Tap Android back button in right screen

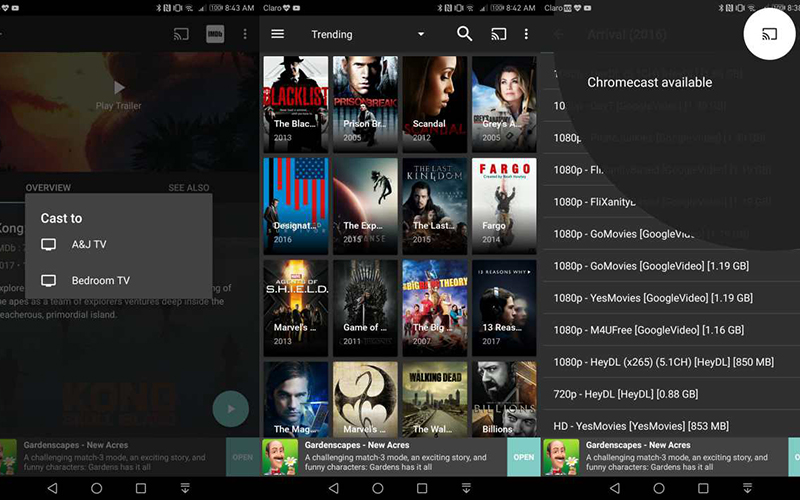point(615,488)
